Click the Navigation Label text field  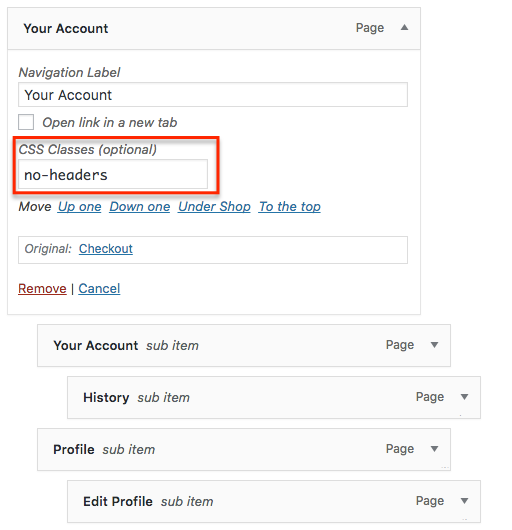[x=213, y=95]
